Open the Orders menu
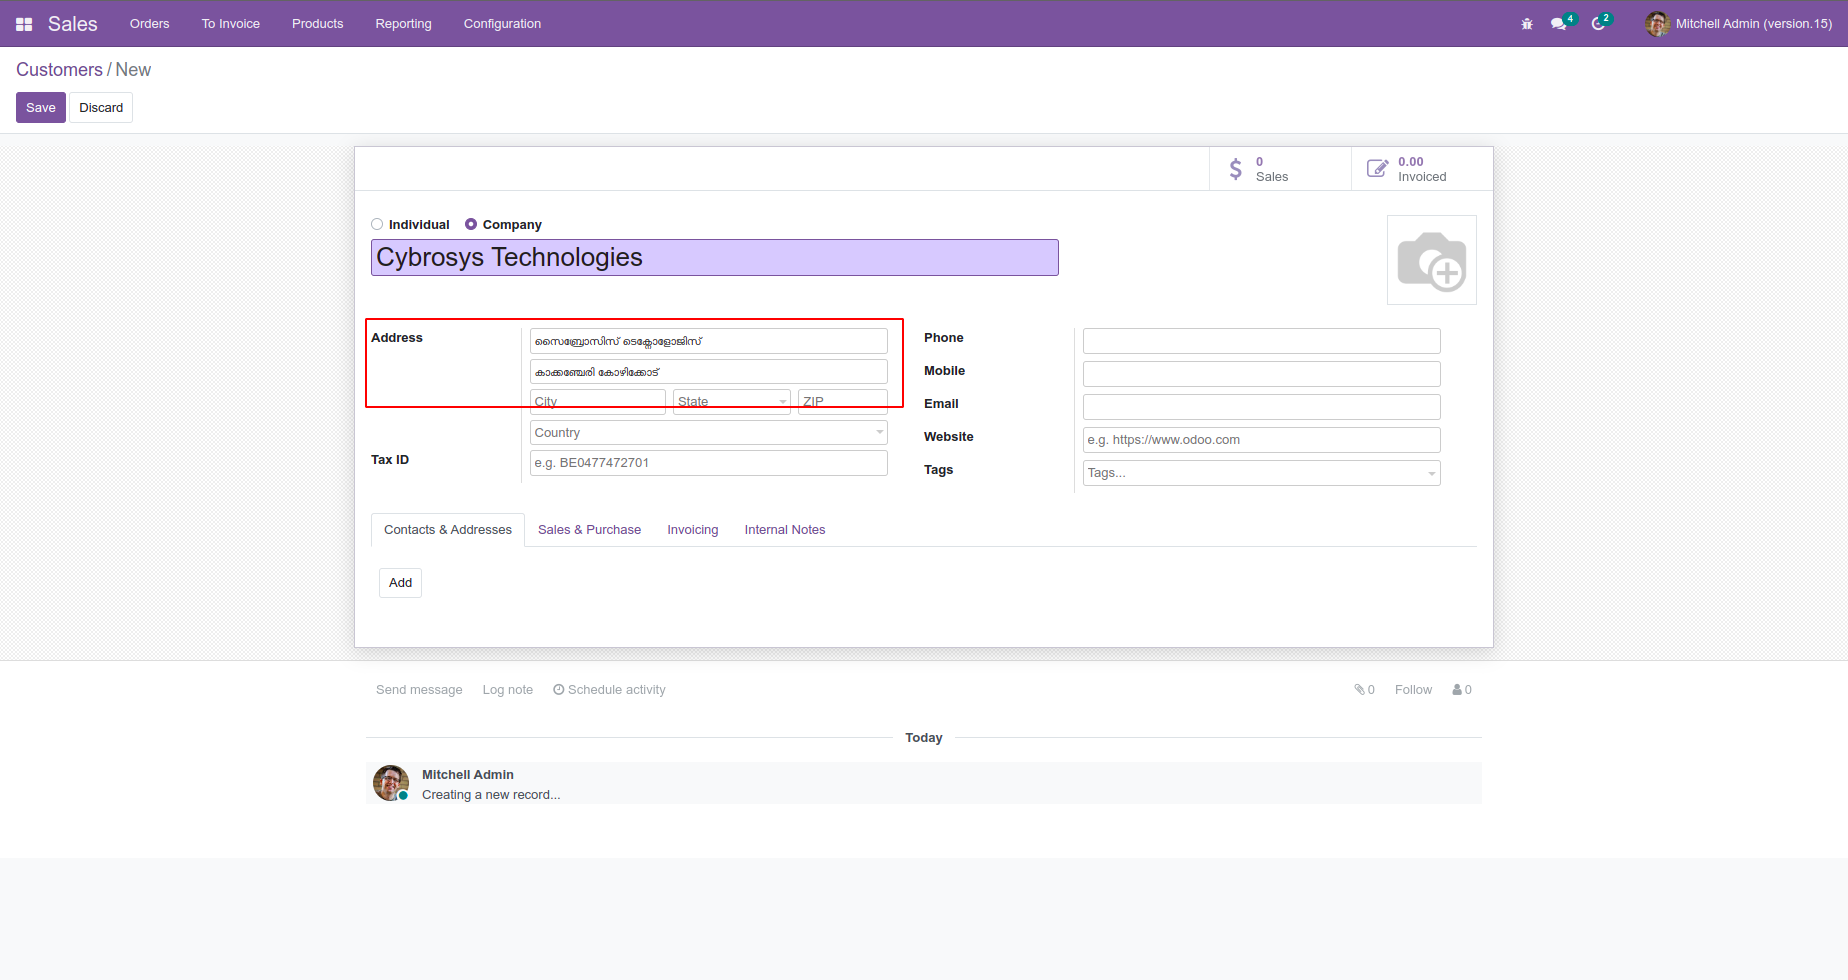The height and width of the screenshot is (980, 1848). pyautogui.click(x=150, y=24)
